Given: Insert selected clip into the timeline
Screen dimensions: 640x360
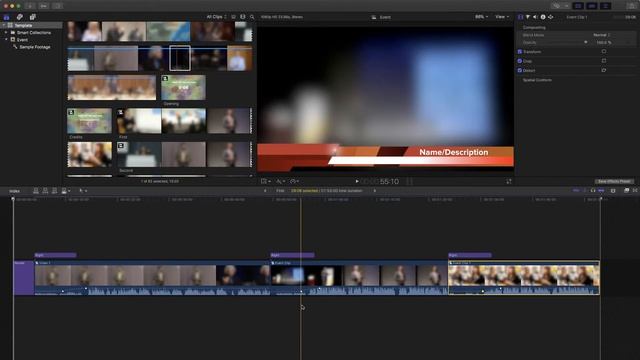Looking at the screenshot, I should (45, 191).
